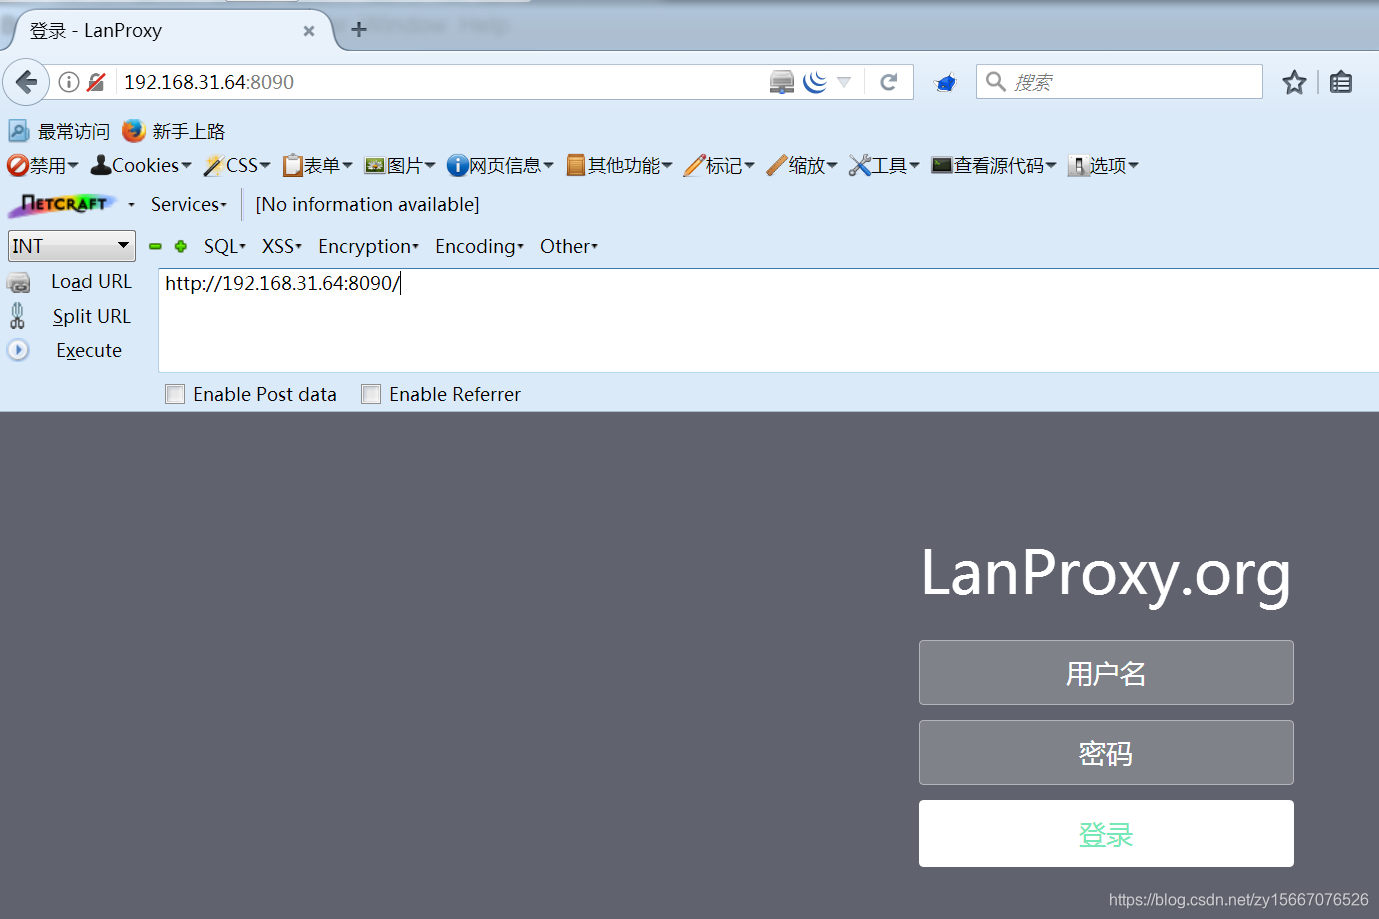The height and width of the screenshot is (919, 1379).
Task: Open the HackBar Encoding menu
Action: [480, 246]
